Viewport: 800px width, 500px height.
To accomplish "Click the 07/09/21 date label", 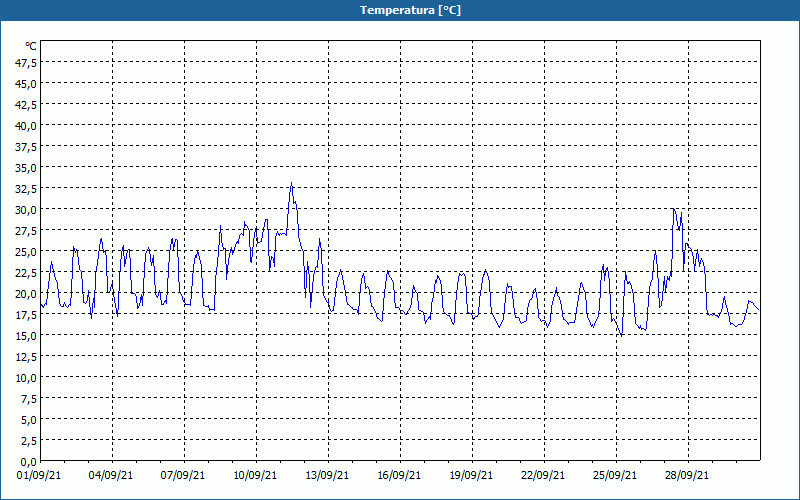I will (x=183, y=475).
